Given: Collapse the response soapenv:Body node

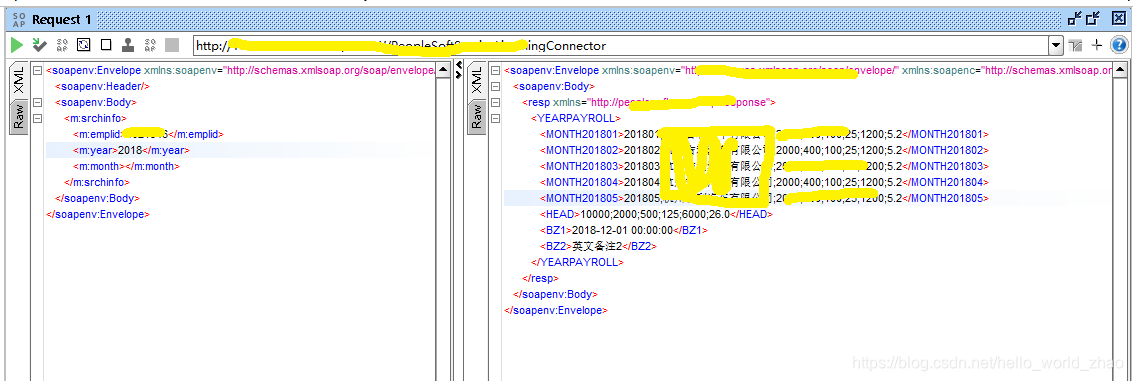Looking at the screenshot, I should pyautogui.click(x=495, y=87).
